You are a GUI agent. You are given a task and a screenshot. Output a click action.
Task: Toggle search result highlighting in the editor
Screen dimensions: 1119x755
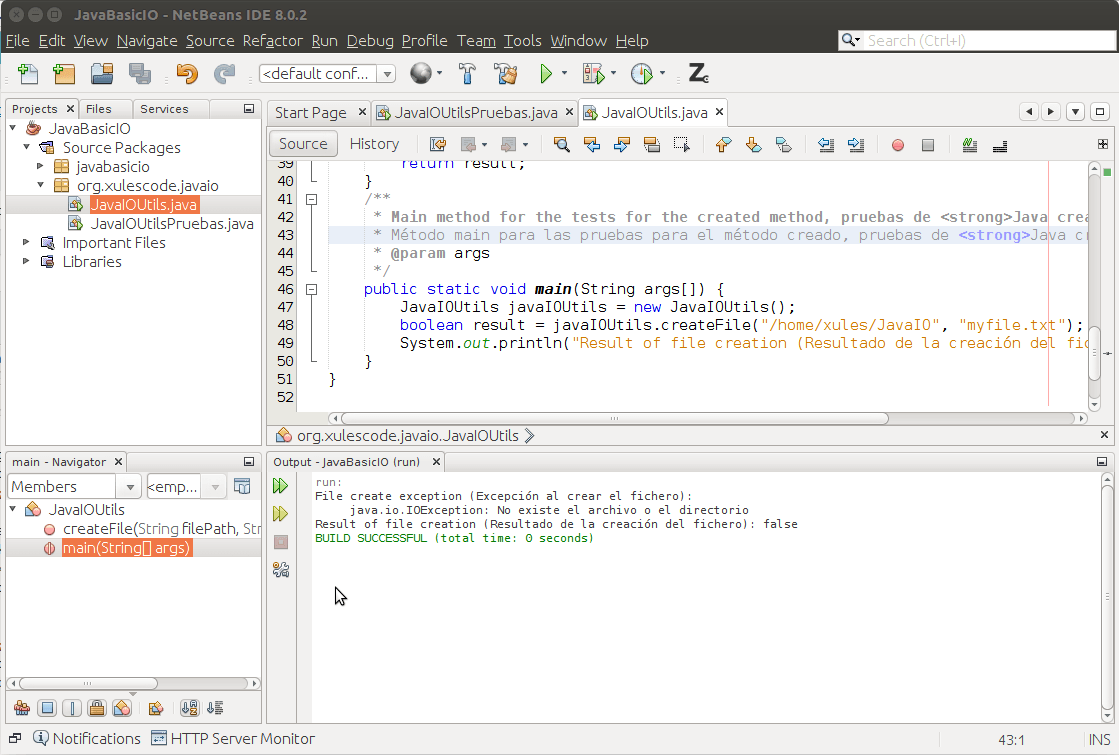[x=969, y=145]
